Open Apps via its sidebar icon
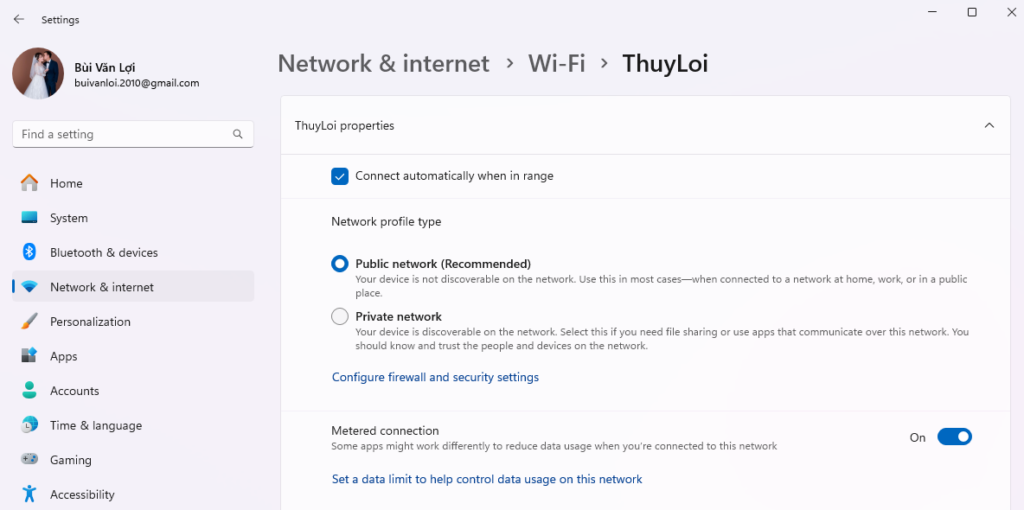 pos(30,356)
